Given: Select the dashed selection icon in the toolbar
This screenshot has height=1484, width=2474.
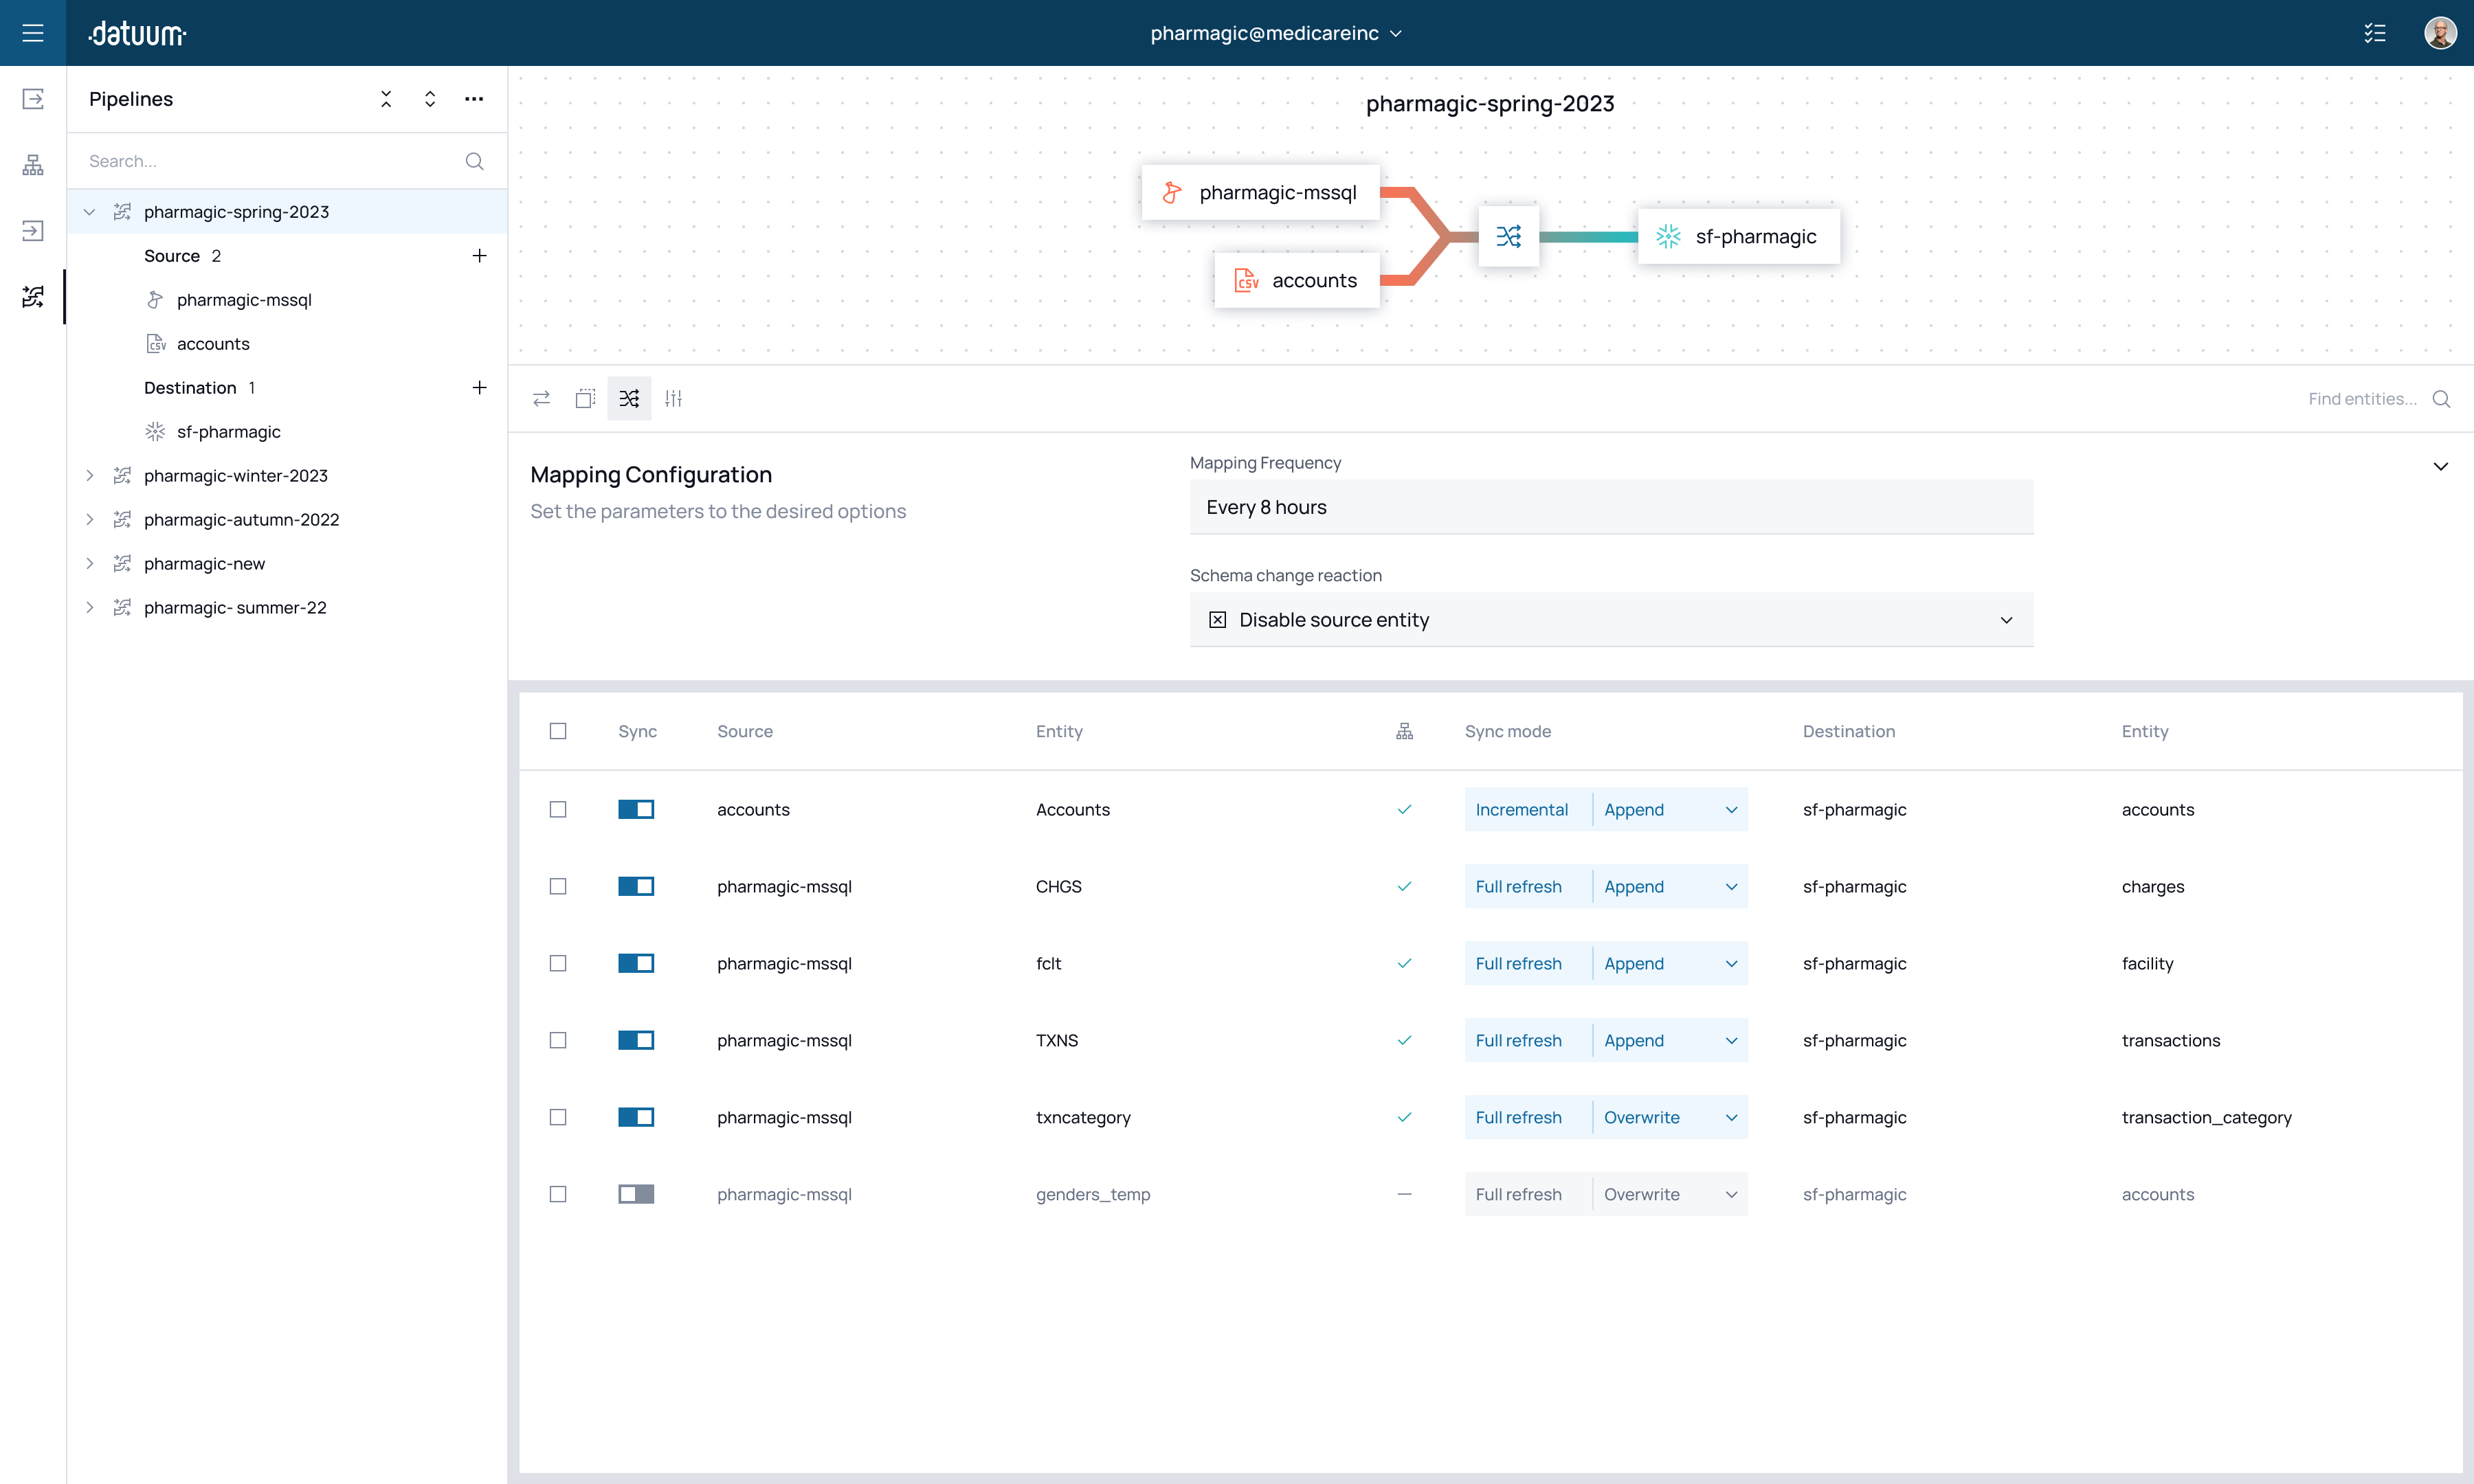Looking at the screenshot, I should 585,398.
